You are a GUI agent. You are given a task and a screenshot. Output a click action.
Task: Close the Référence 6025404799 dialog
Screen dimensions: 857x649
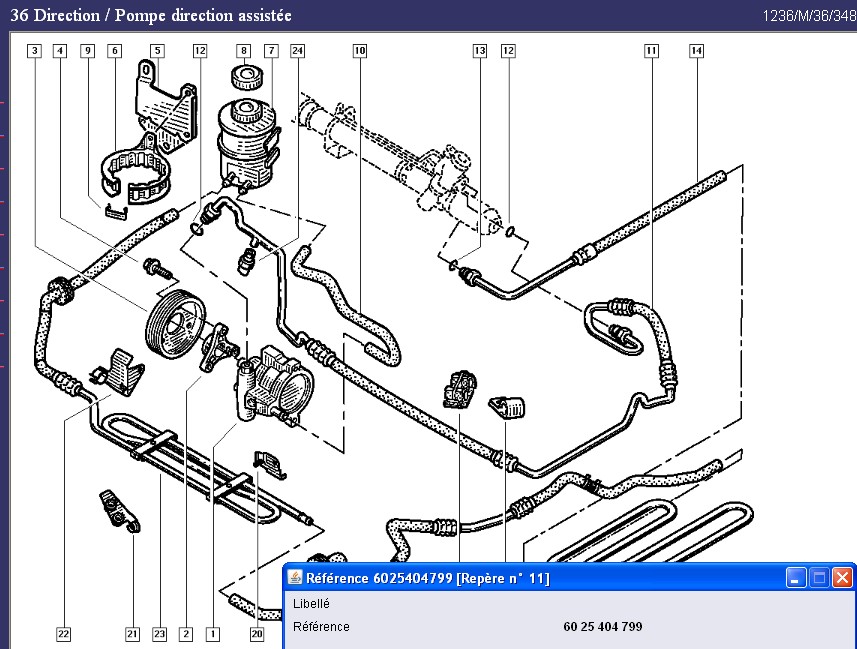click(x=842, y=578)
